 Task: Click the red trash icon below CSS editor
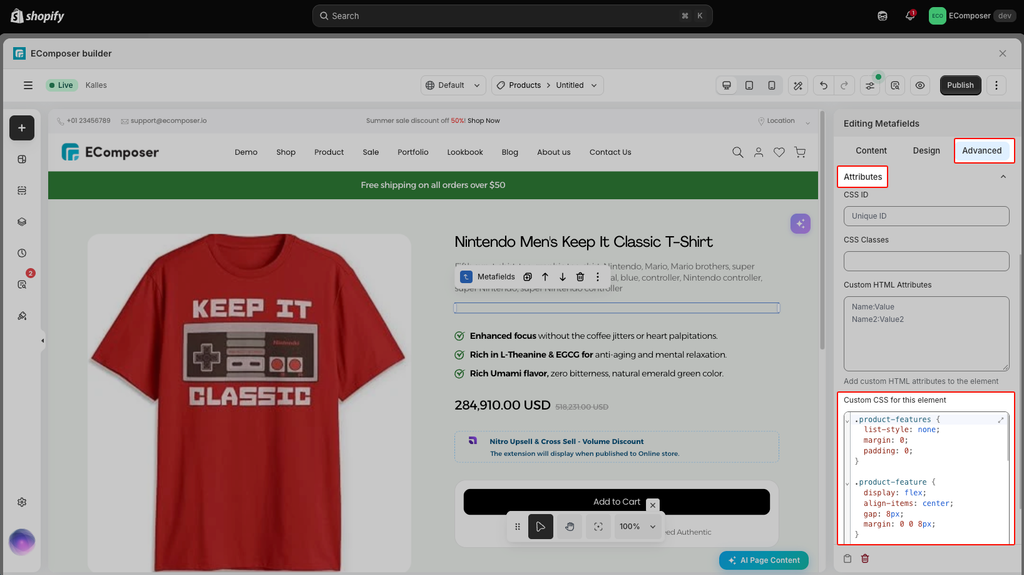click(x=865, y=559)
